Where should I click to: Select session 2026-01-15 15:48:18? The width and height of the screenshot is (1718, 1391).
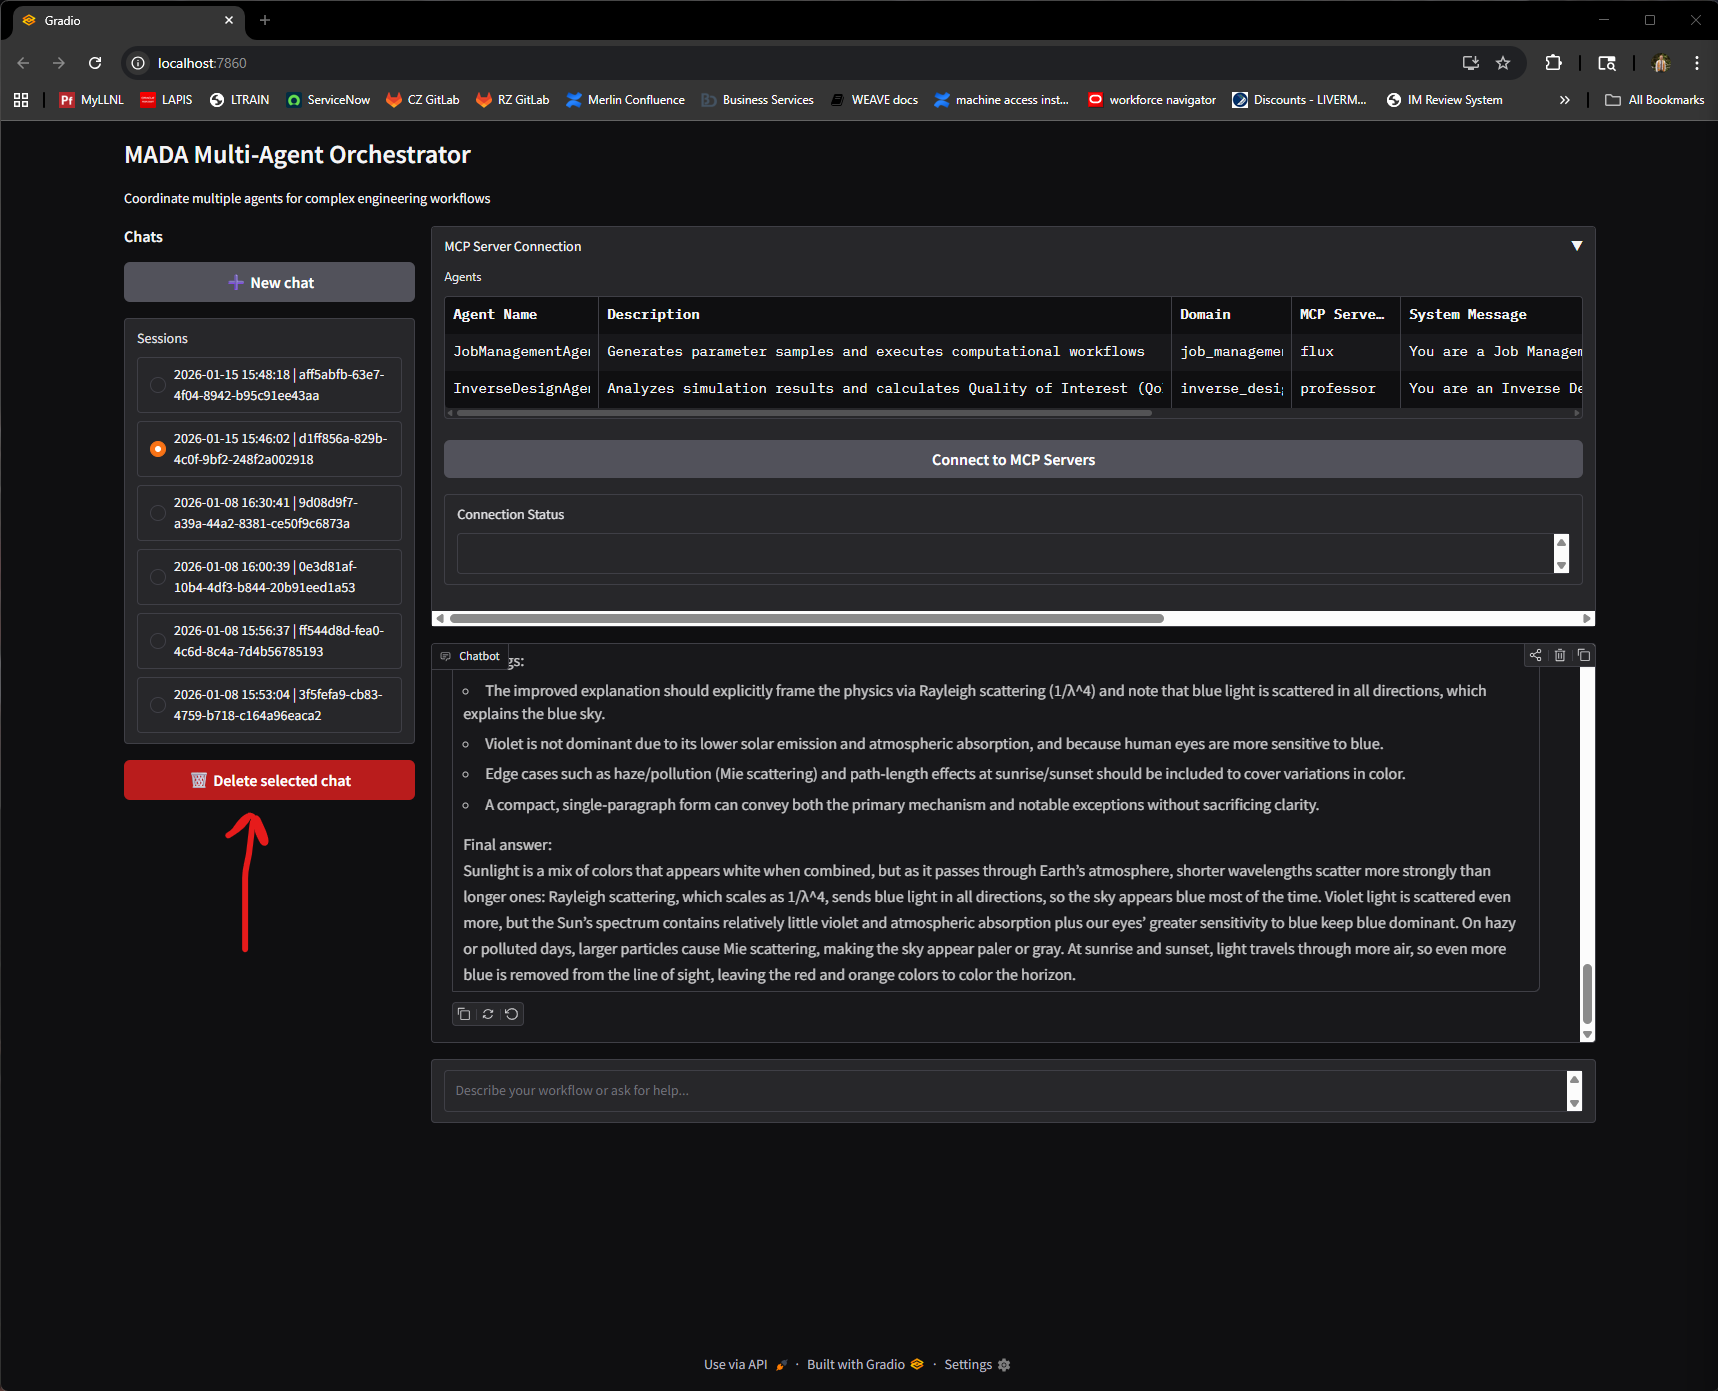[x=269, y=385]
